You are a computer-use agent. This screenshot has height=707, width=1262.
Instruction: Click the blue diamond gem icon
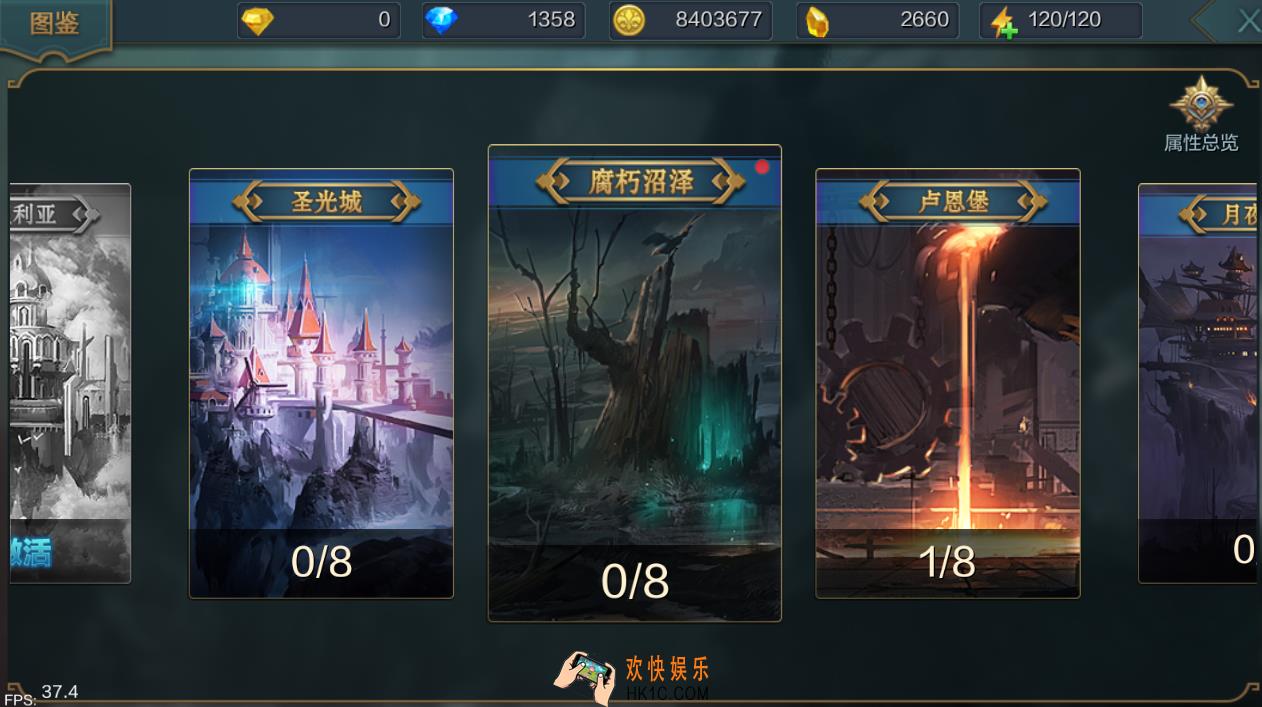[440, 20]
